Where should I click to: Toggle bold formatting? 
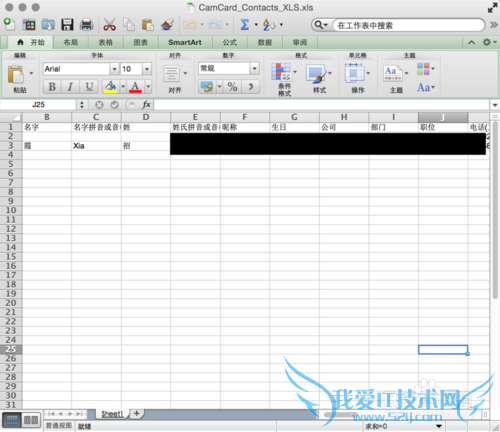[x=52, y=87]
